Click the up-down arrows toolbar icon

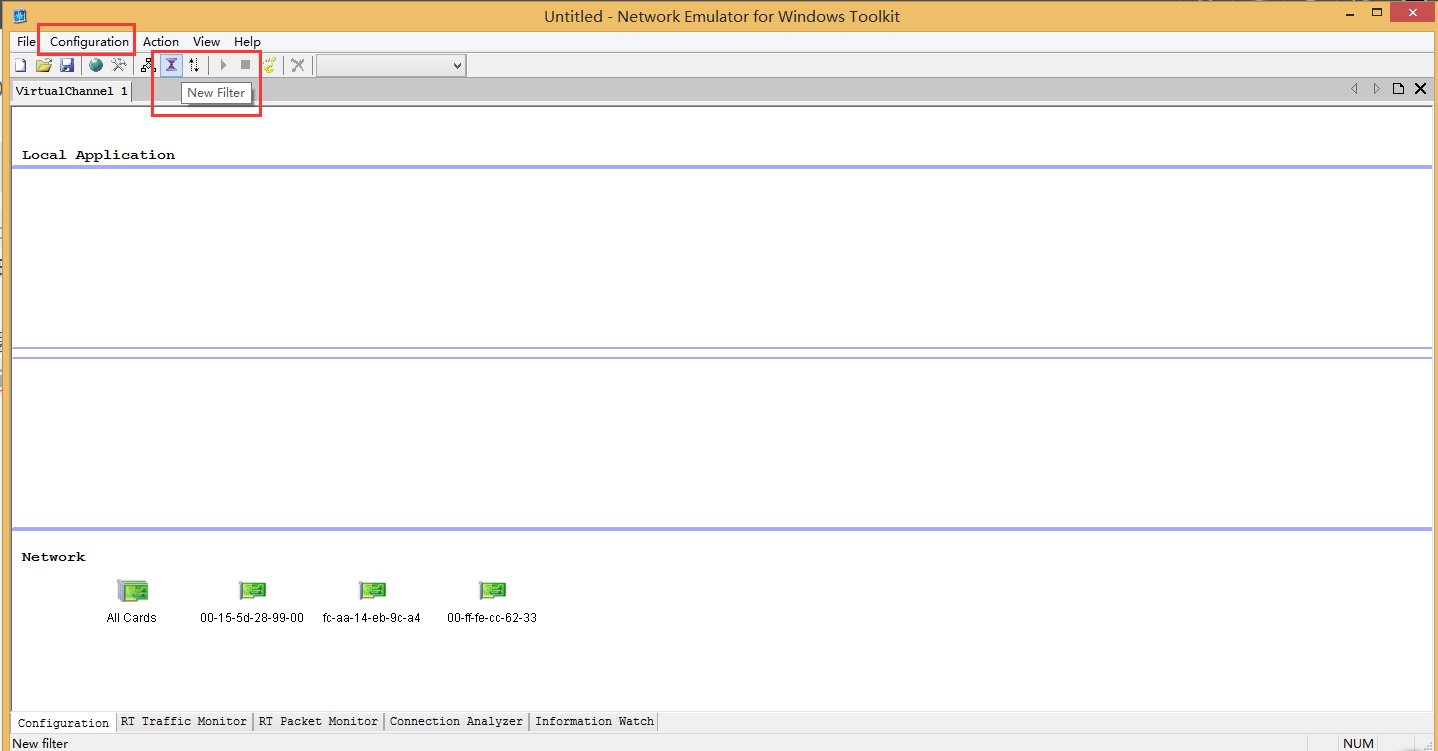pyautogui.click(x=194, y=65)
